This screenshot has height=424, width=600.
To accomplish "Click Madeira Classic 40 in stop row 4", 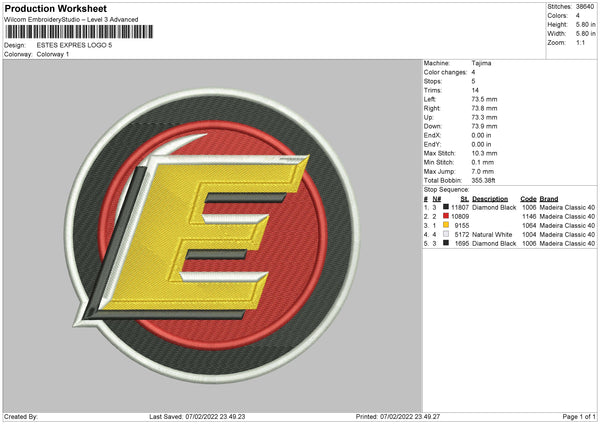I will [x=567, y=235].
